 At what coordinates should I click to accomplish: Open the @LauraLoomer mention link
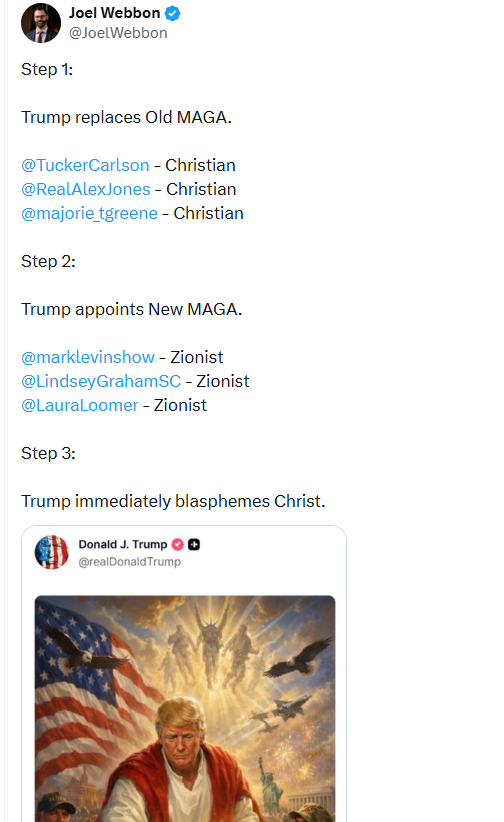tap(80, 405)
